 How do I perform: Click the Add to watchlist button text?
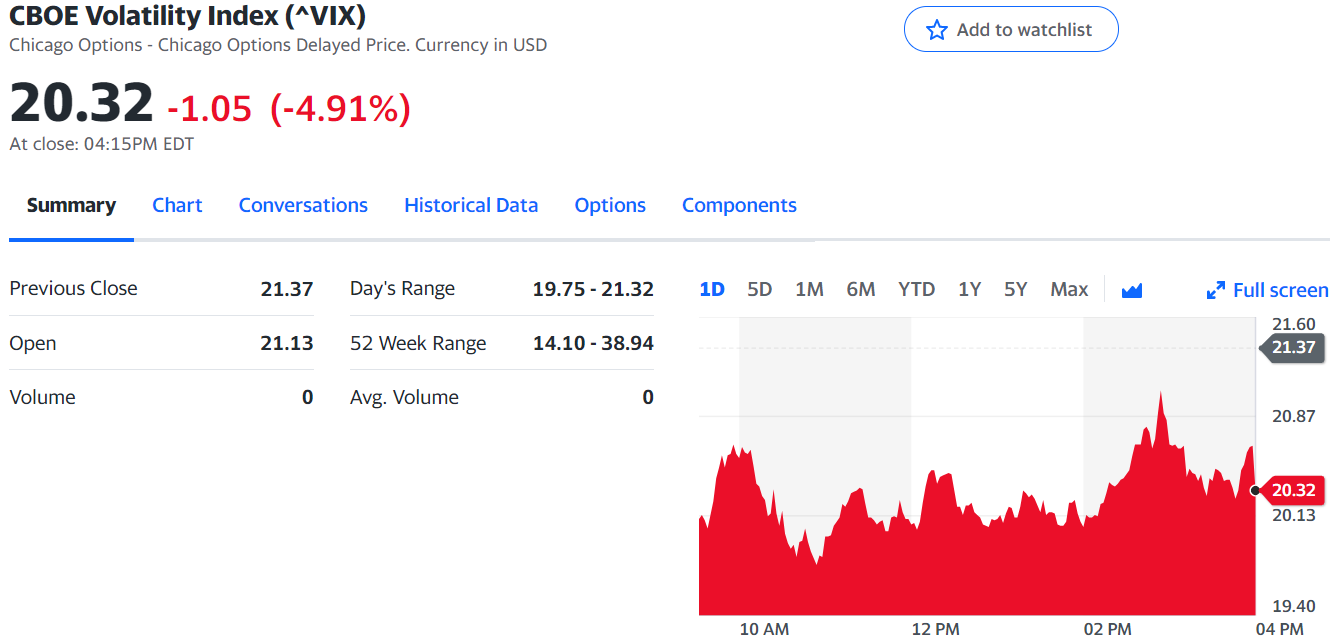(x=1024, y=30)
